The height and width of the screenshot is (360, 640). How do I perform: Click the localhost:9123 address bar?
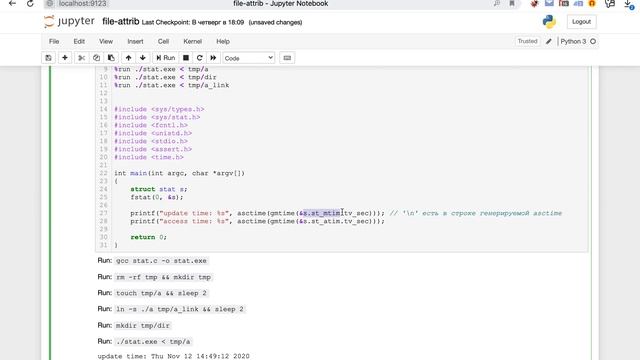coord(82,4)
